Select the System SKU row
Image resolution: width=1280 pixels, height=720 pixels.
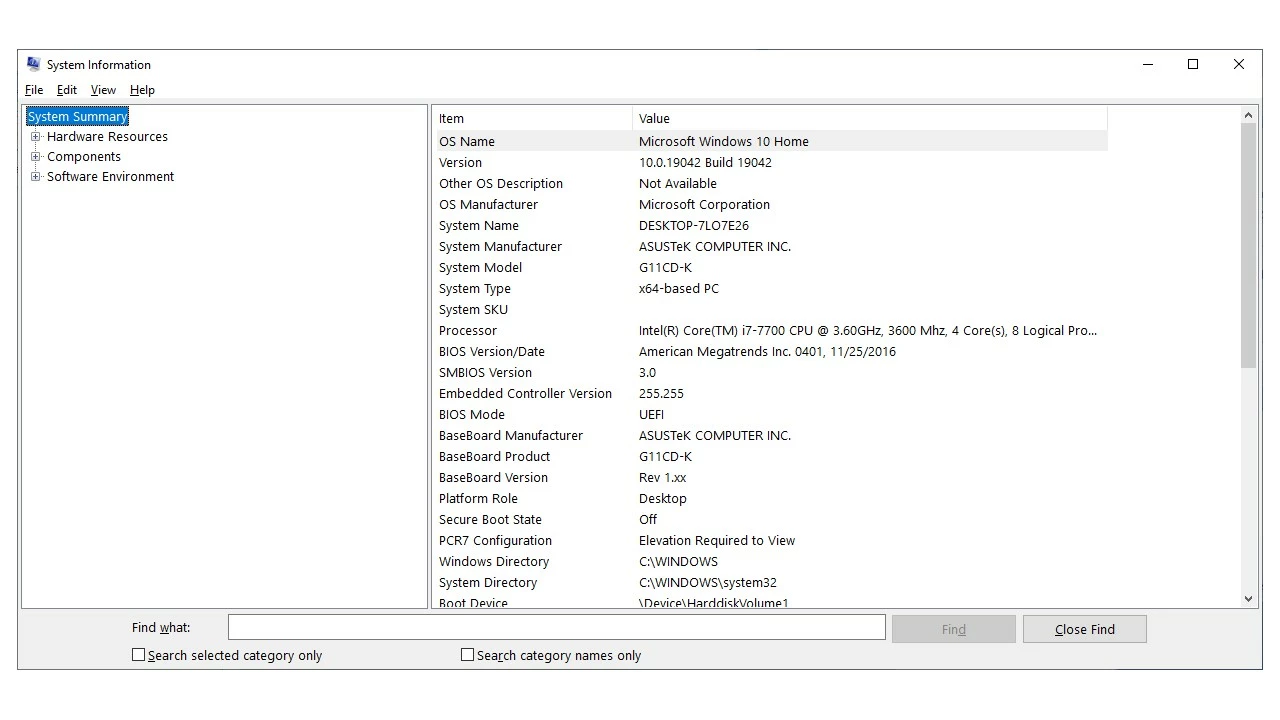click(x=771, y=309)
